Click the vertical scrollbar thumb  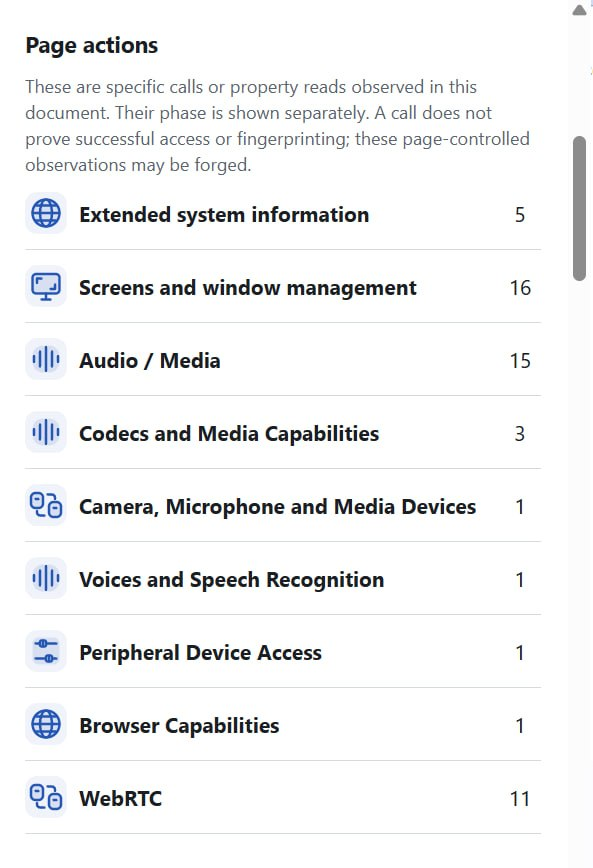pos(579,209)
